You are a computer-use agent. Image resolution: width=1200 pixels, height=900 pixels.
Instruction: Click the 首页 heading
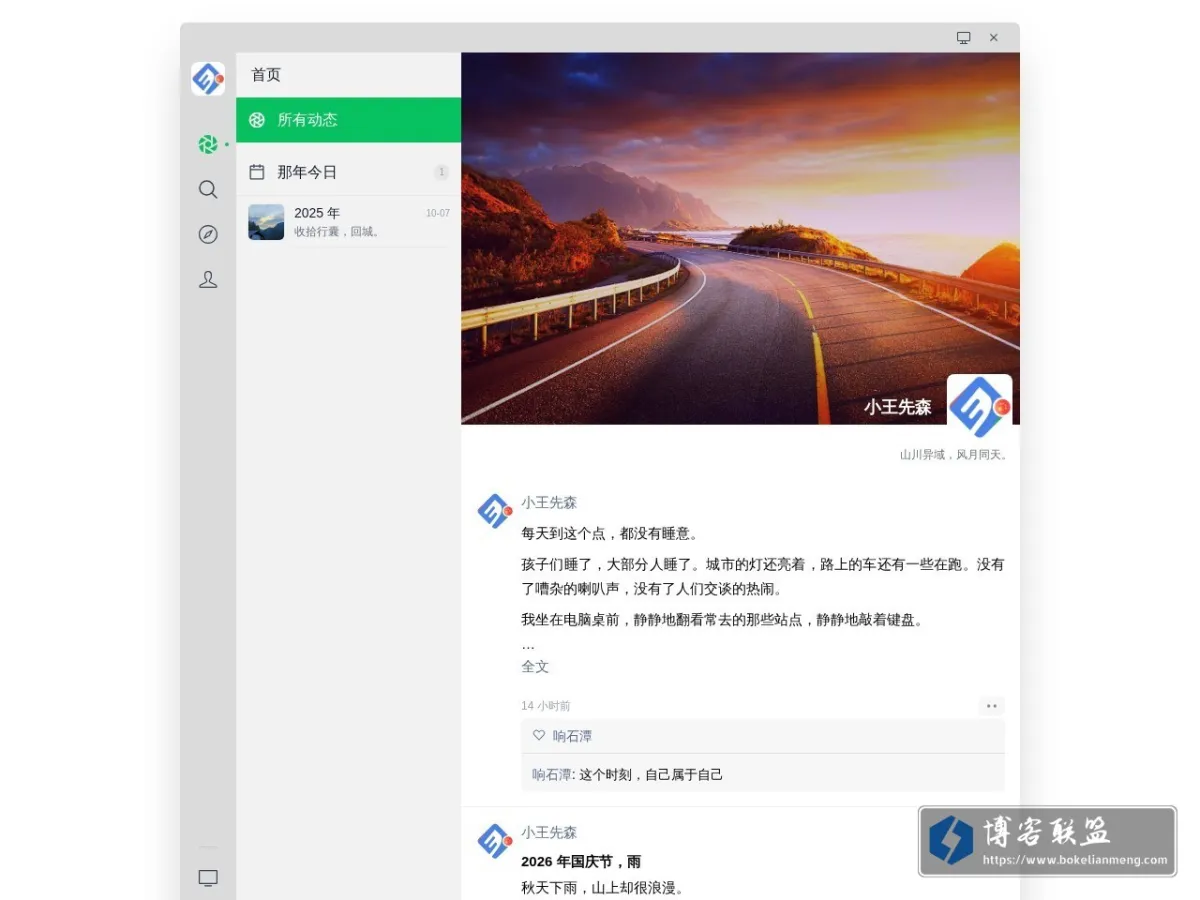pyautogui.click(x=266, y=75)
